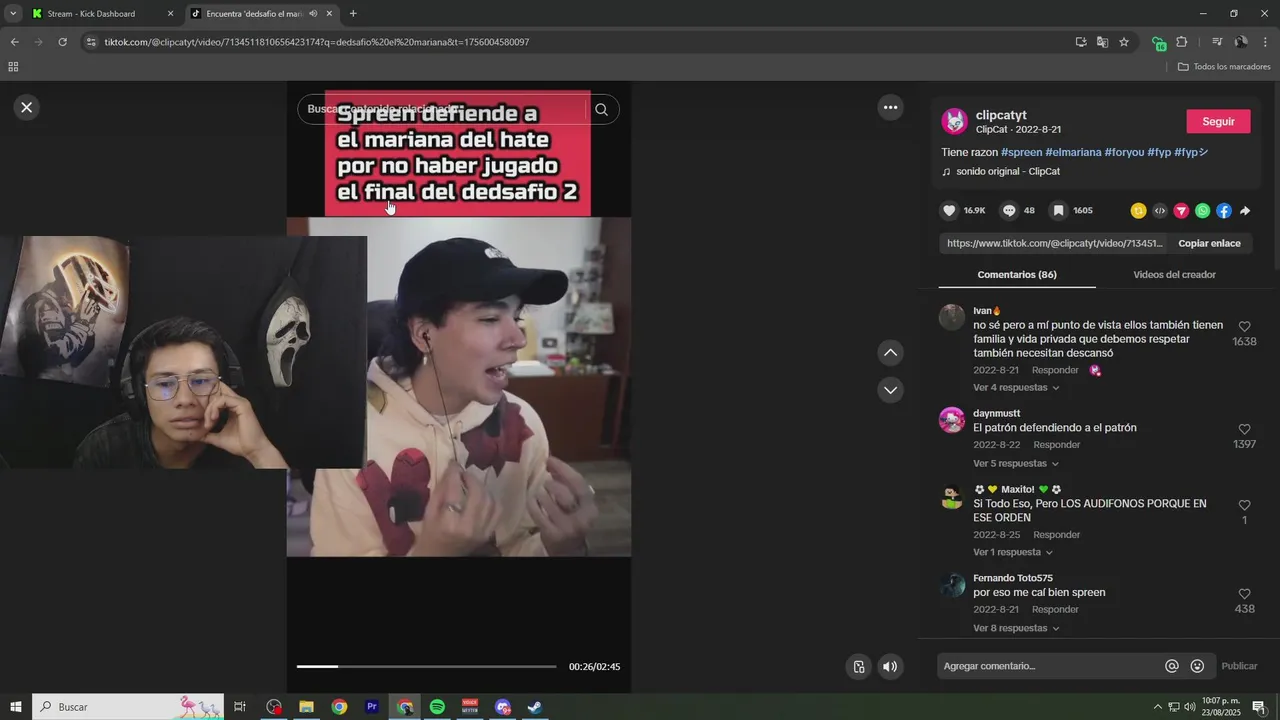Reload the page
This screenshot has width=1280, height=720.
[x=62, y=42]
